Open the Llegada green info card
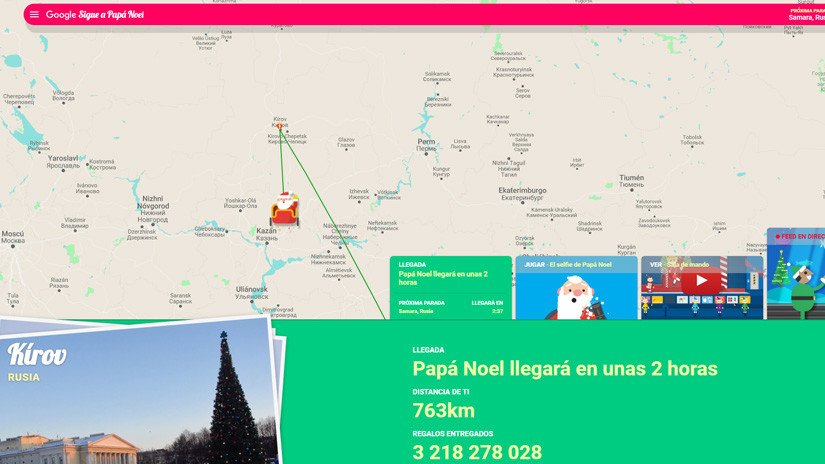This screenshot has width=825, height=464. click(450, 287)
